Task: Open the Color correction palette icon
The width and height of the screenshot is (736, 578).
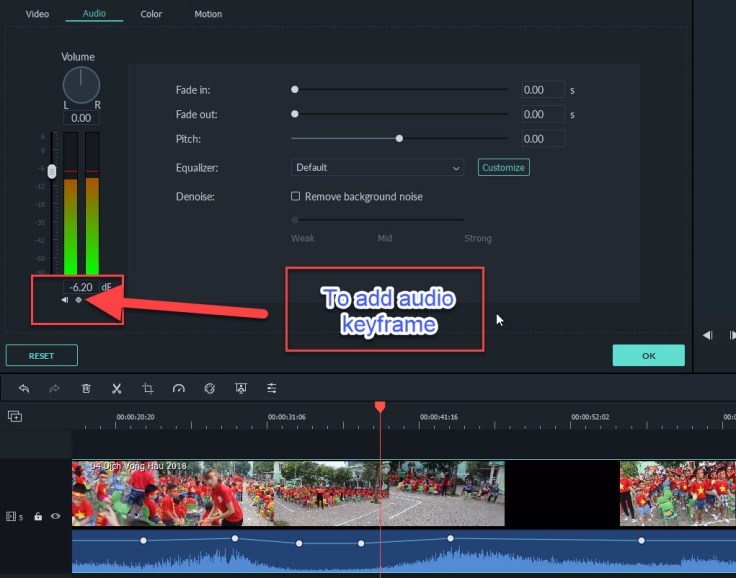Action: [x=210, y=388]
